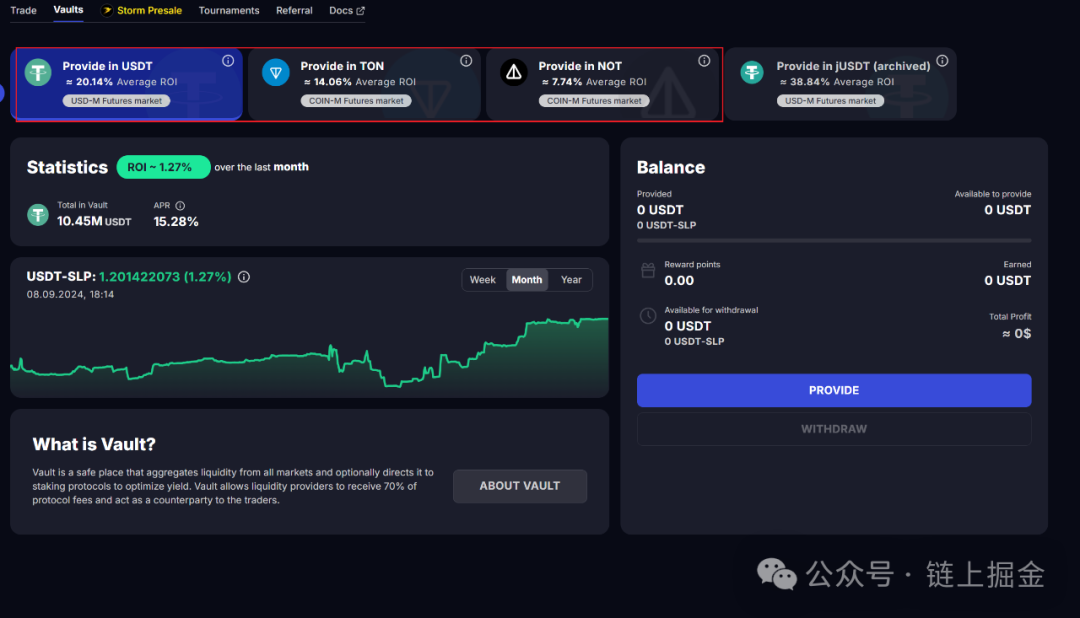1080x618 pixels.
Task: Click the NOT triangle logo on vault card
Action: click(514, 72)
